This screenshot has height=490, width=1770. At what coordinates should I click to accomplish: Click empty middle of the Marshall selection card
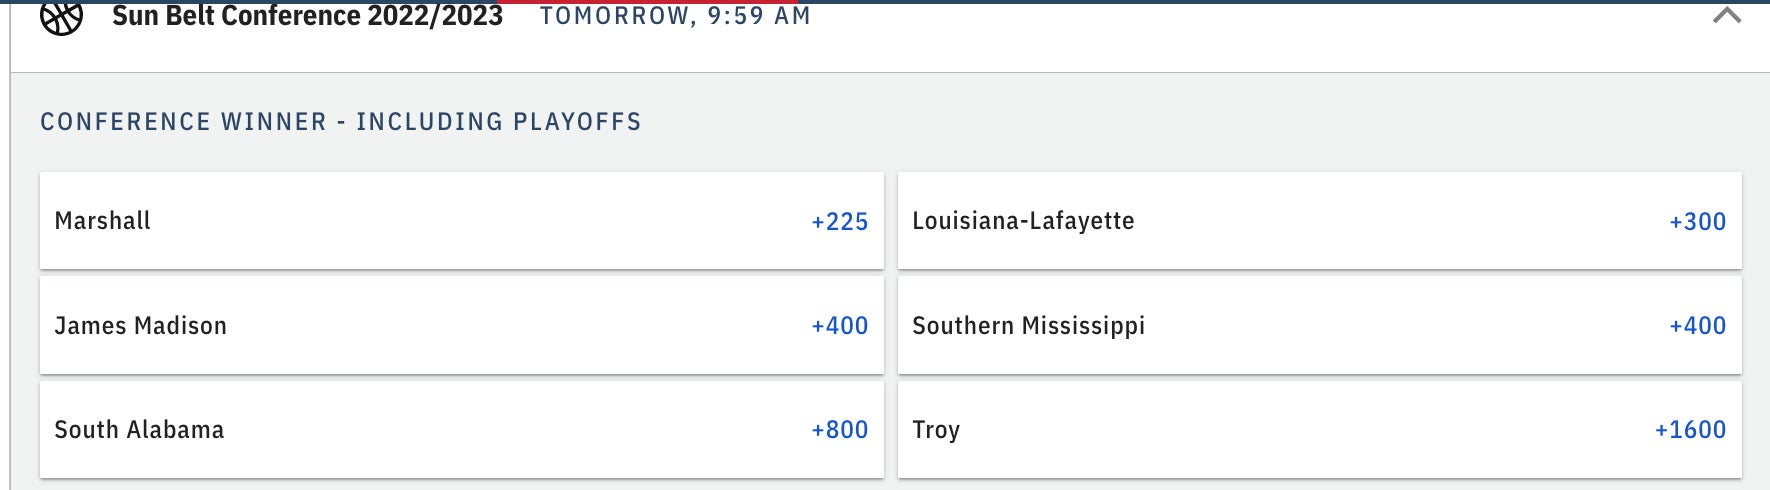click(480, 221)
